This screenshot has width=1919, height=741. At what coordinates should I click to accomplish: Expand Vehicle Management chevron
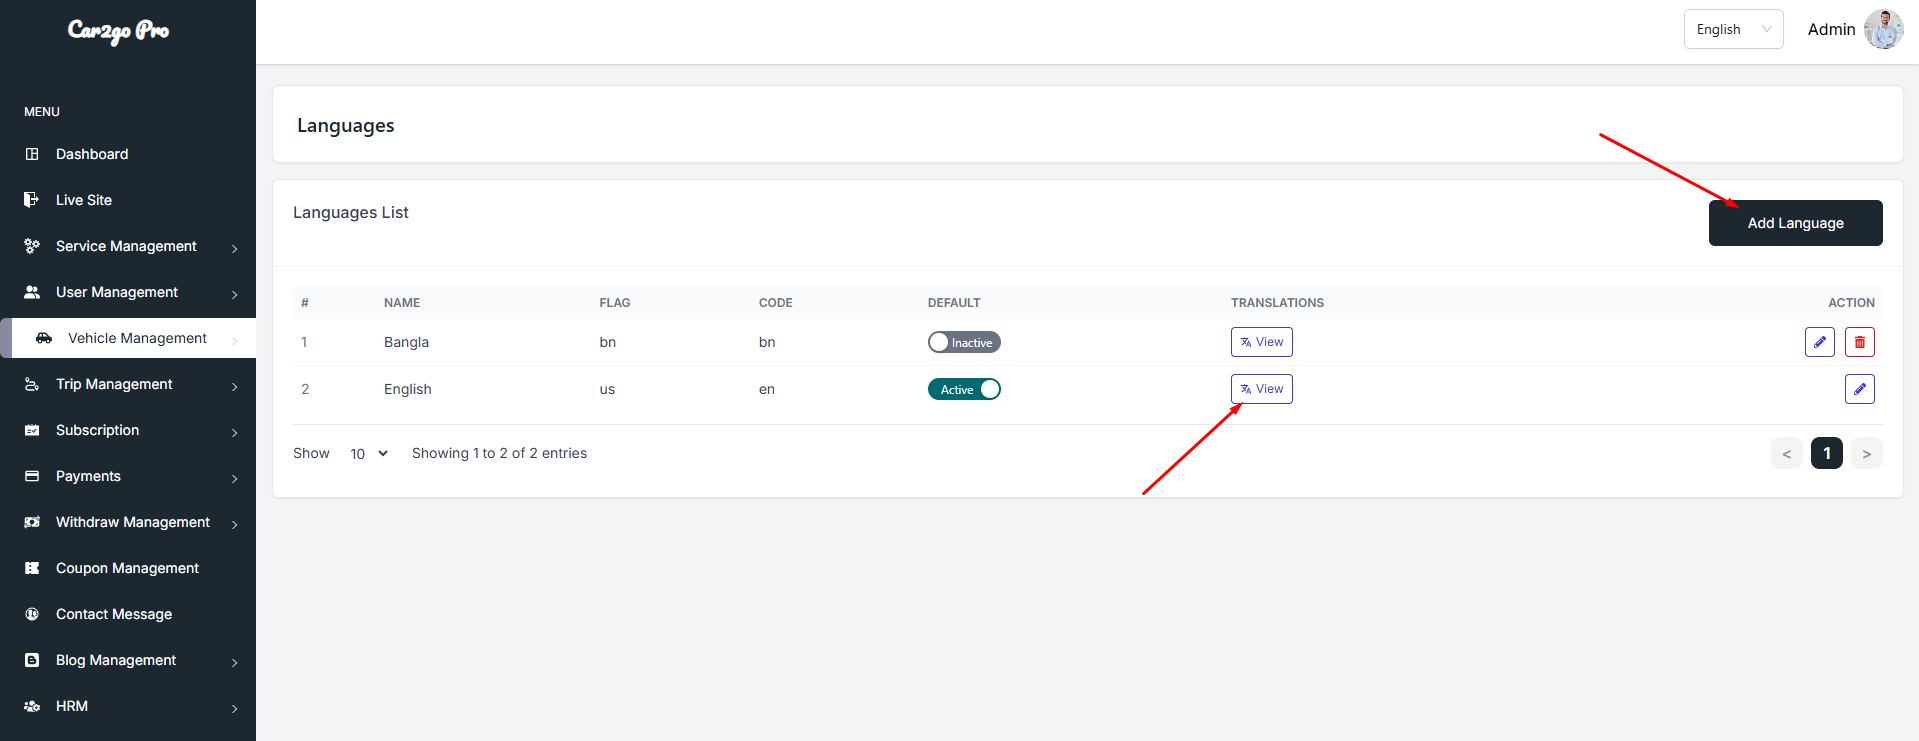(x=235, y=340)
